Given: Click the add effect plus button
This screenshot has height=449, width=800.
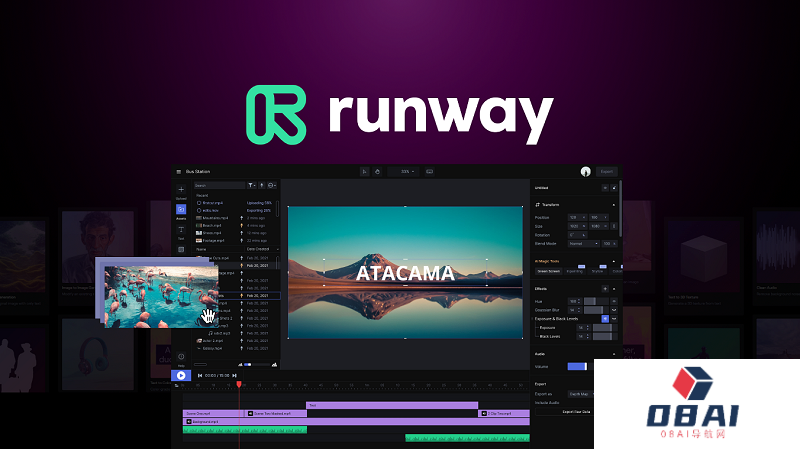Looking at the screenshot, I should [604, 288].
